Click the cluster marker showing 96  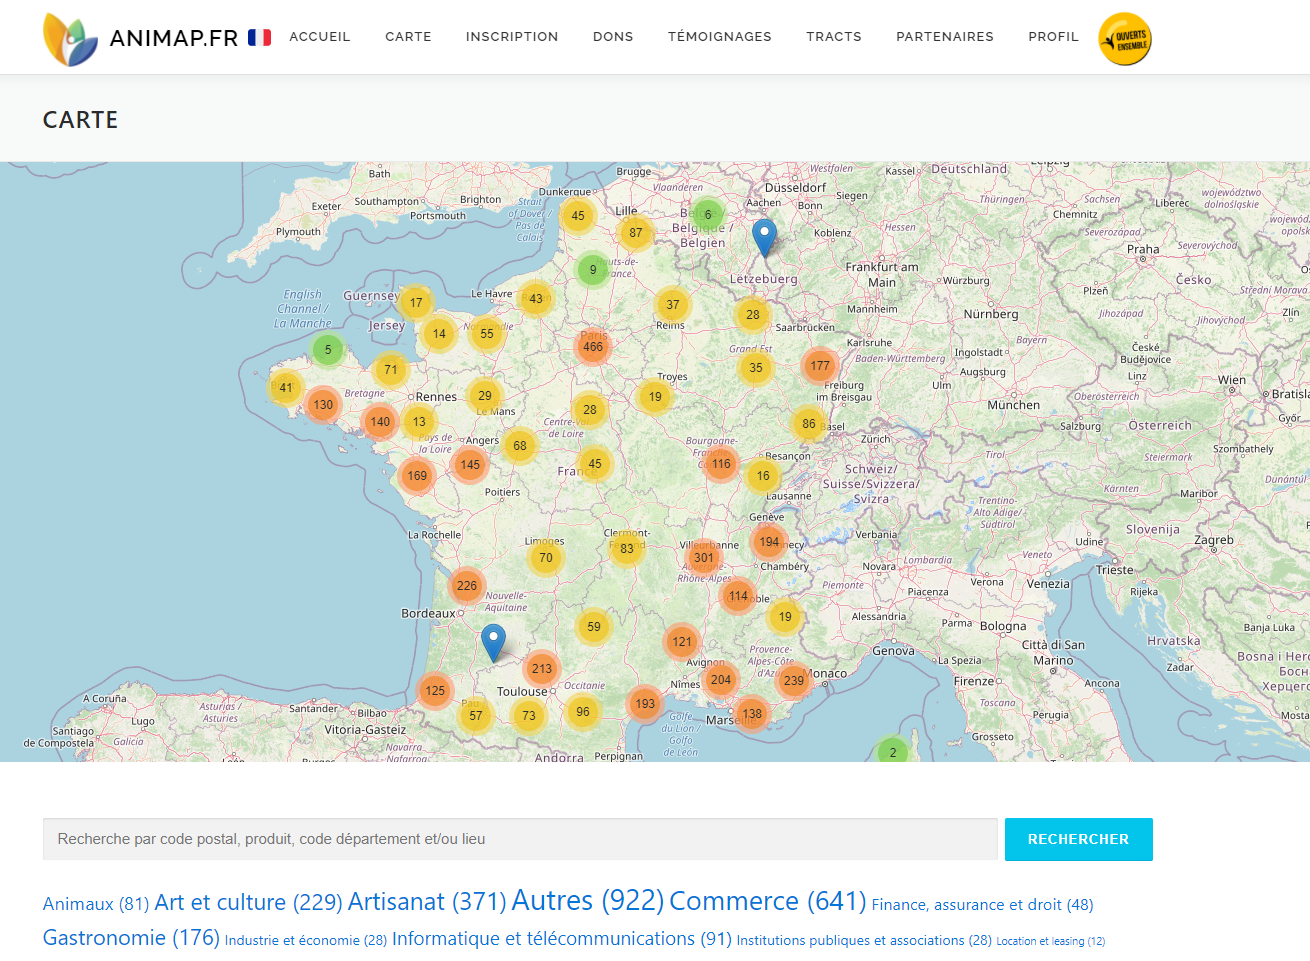(x=583, y=712)
